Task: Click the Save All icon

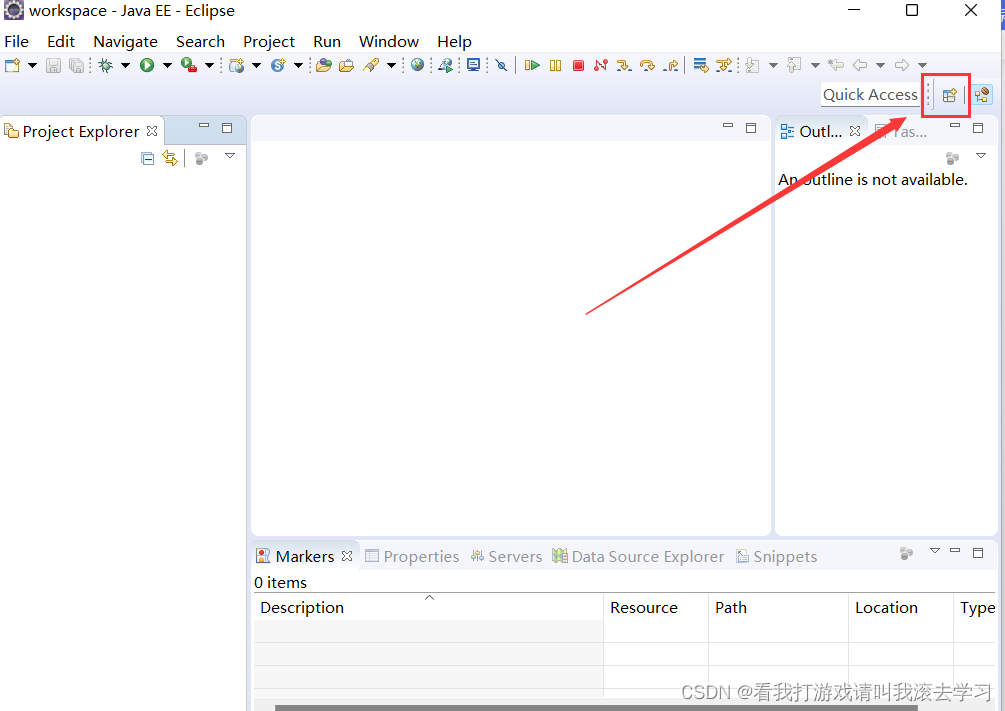Action: tap(77, 65)
